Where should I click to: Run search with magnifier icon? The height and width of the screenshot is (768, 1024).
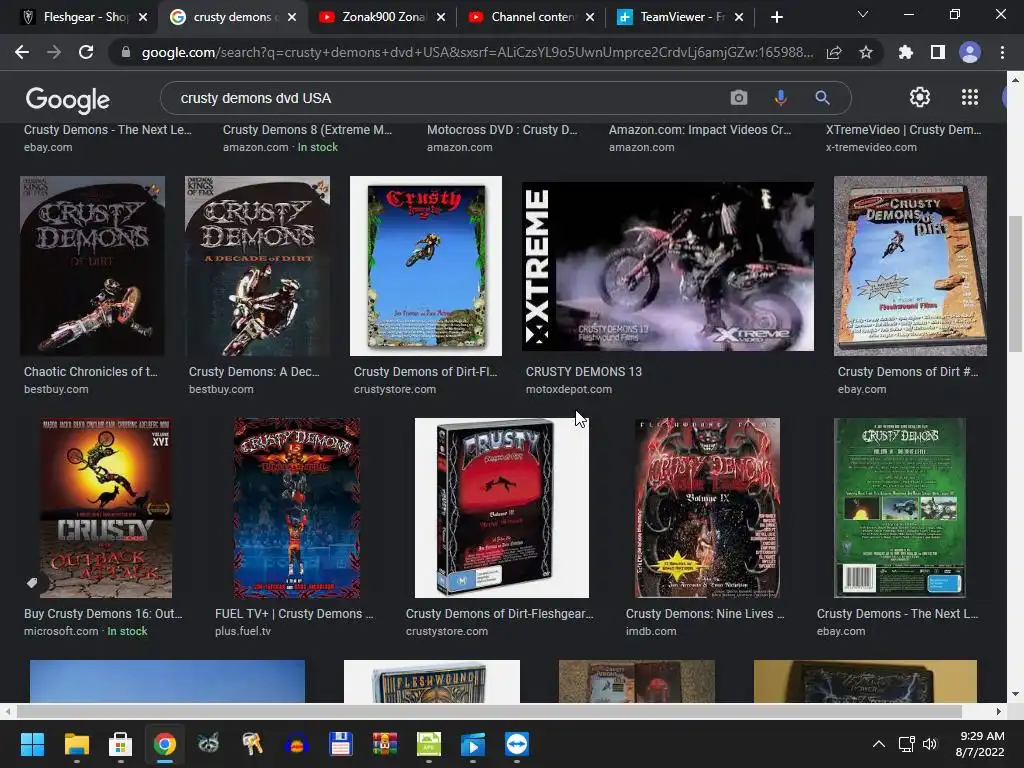pyautogui.click(x=822, y=98)
